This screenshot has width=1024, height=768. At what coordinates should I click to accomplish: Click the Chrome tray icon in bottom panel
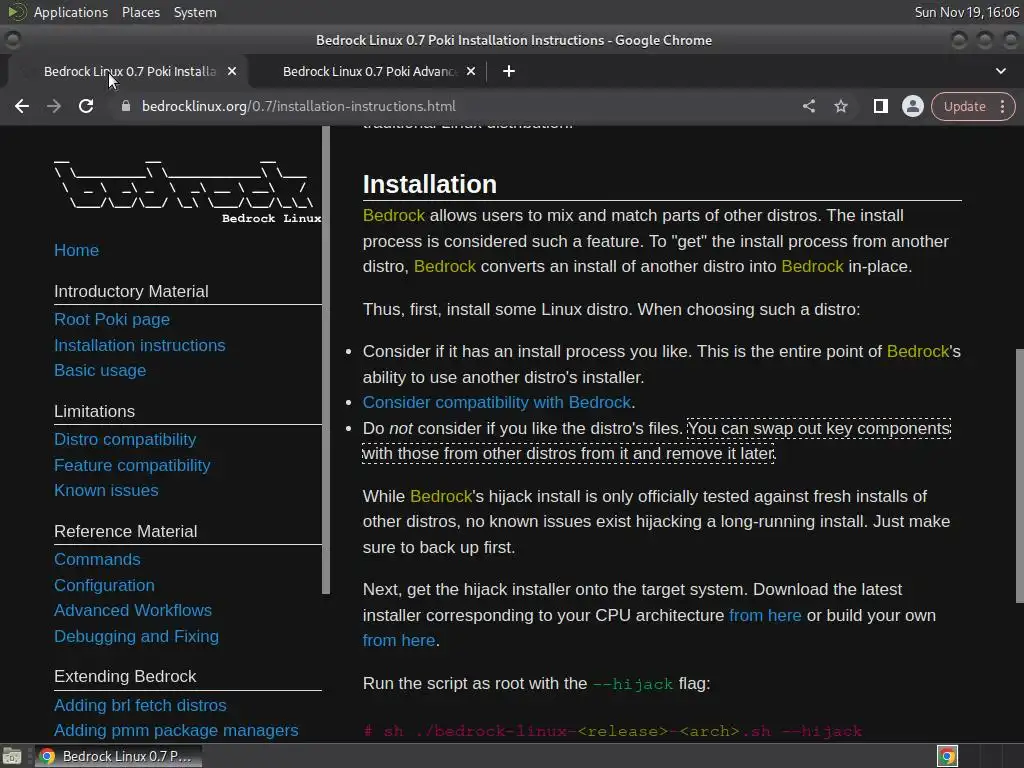pos(947,756)
